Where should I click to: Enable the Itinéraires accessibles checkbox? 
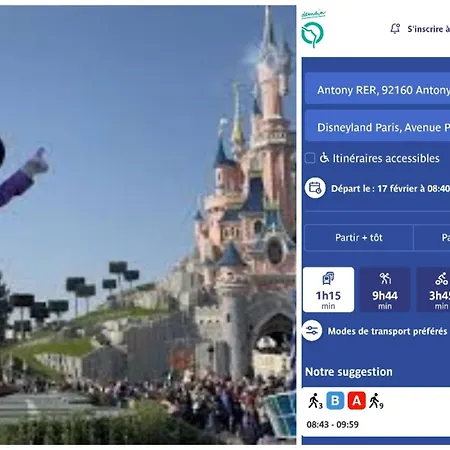click(310, 158)
